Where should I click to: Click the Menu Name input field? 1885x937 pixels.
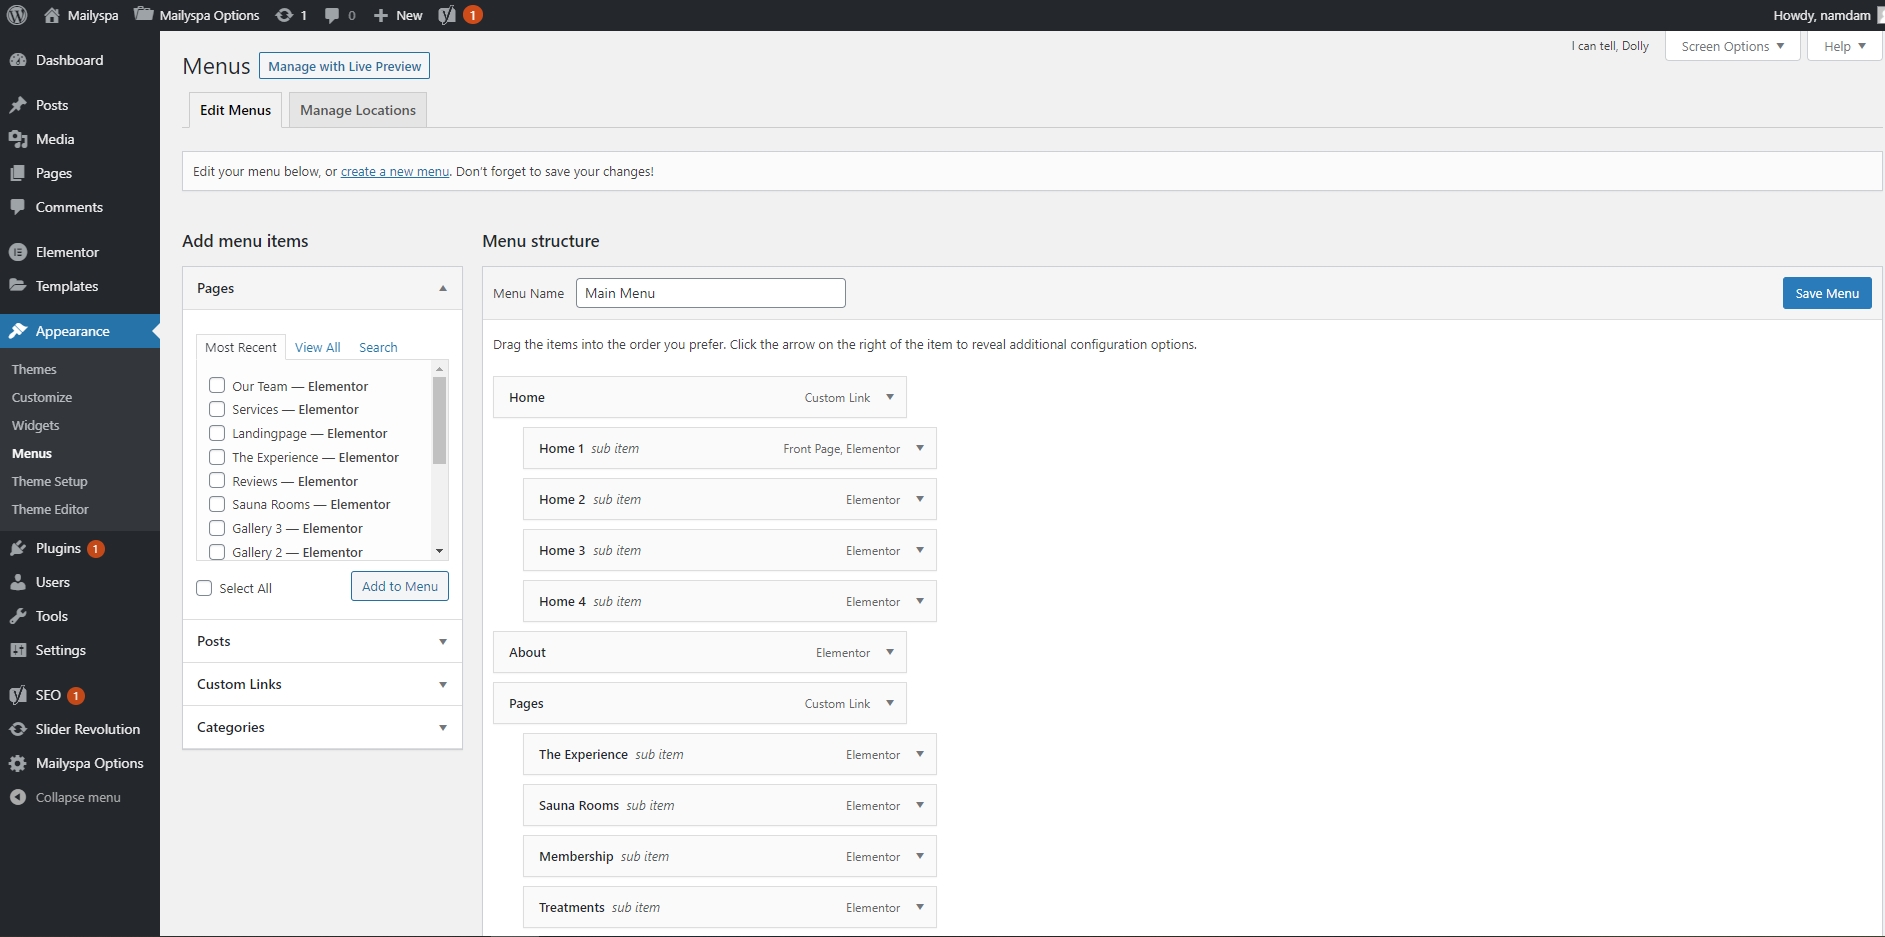click(710, 293)
